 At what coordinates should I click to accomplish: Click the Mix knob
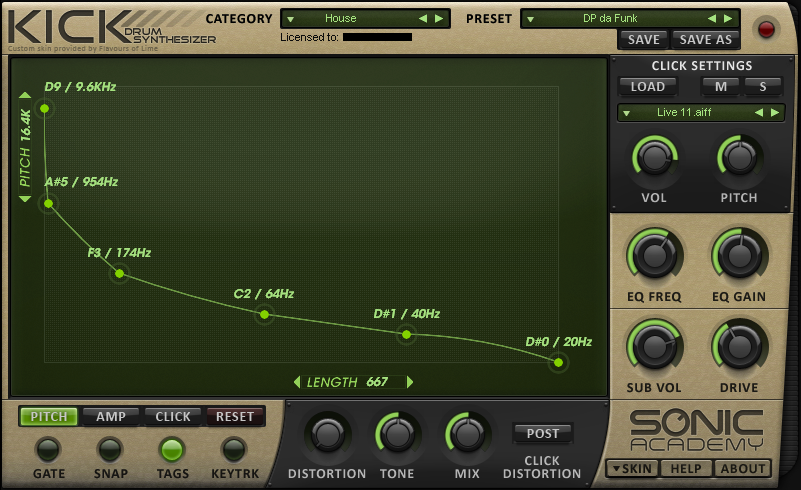tap(467, 435)
